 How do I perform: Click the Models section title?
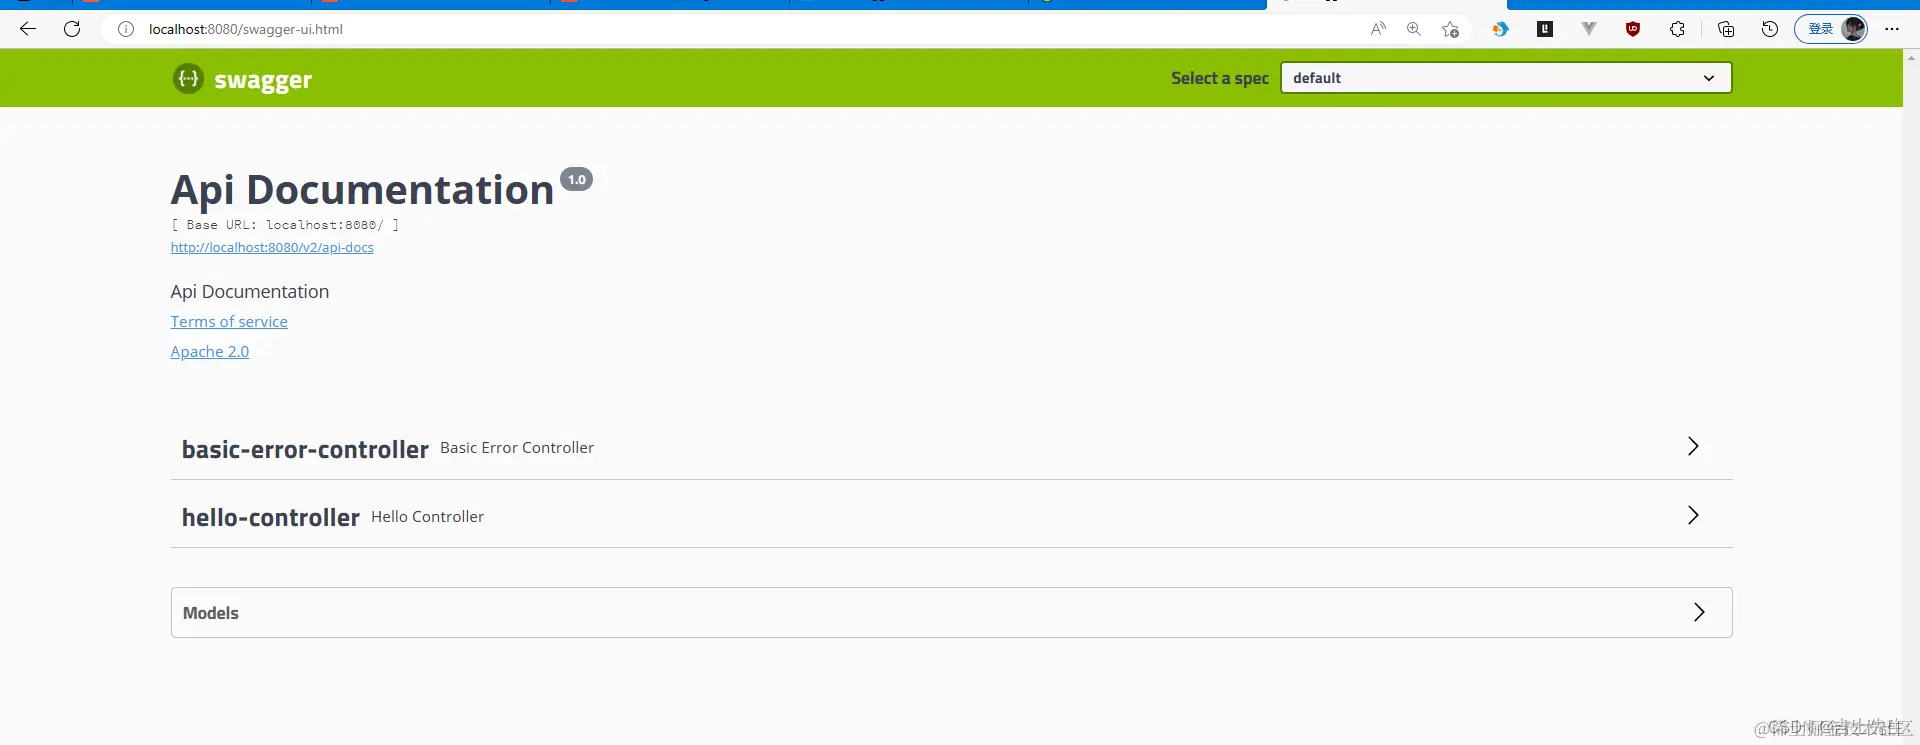[x=211, y=613]
